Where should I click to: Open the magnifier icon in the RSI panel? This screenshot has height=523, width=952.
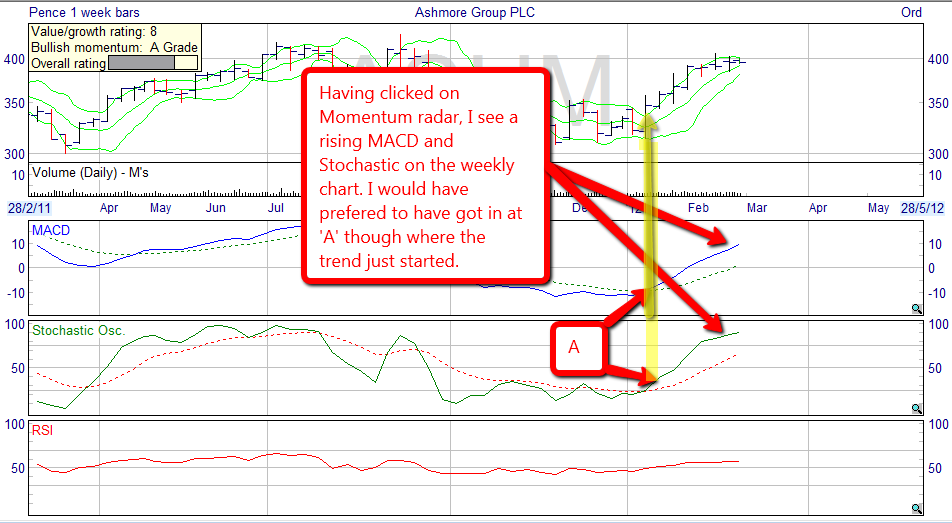tap(917, 509)
